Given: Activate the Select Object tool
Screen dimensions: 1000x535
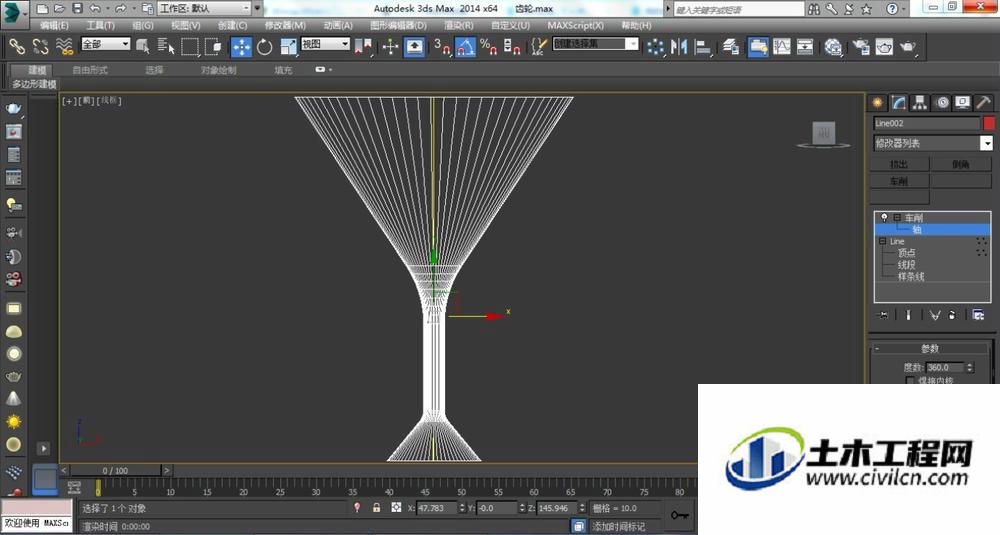Looking at the screenshot, I should 142,47.
